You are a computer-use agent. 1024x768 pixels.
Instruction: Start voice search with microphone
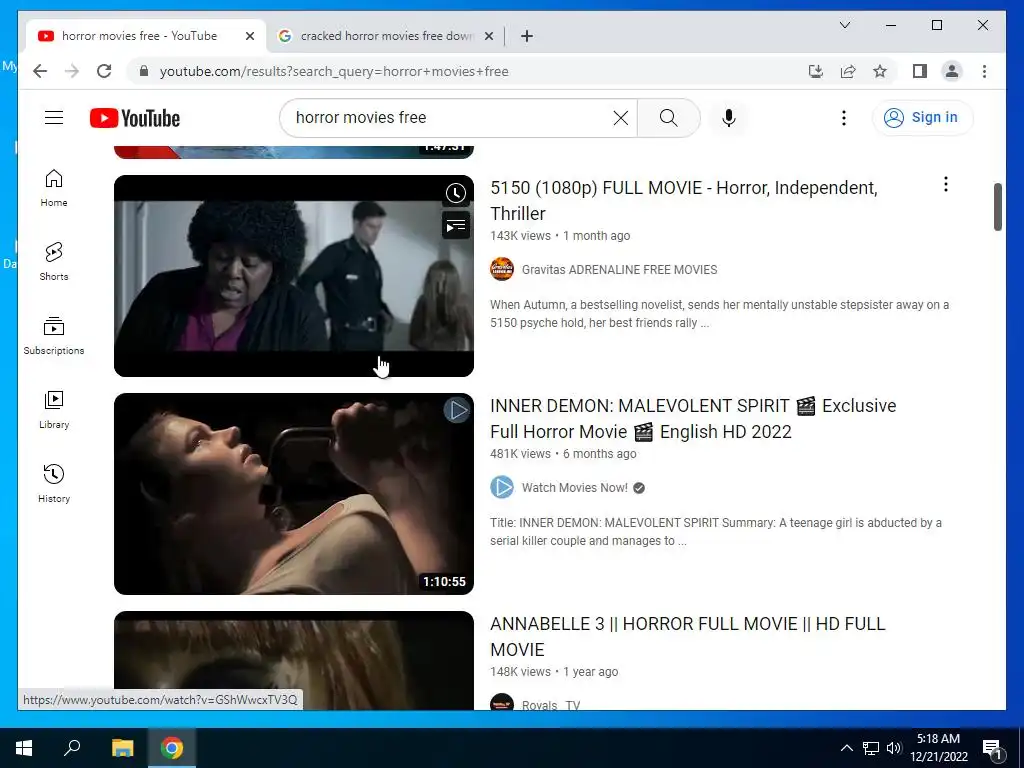coord(729,118)
